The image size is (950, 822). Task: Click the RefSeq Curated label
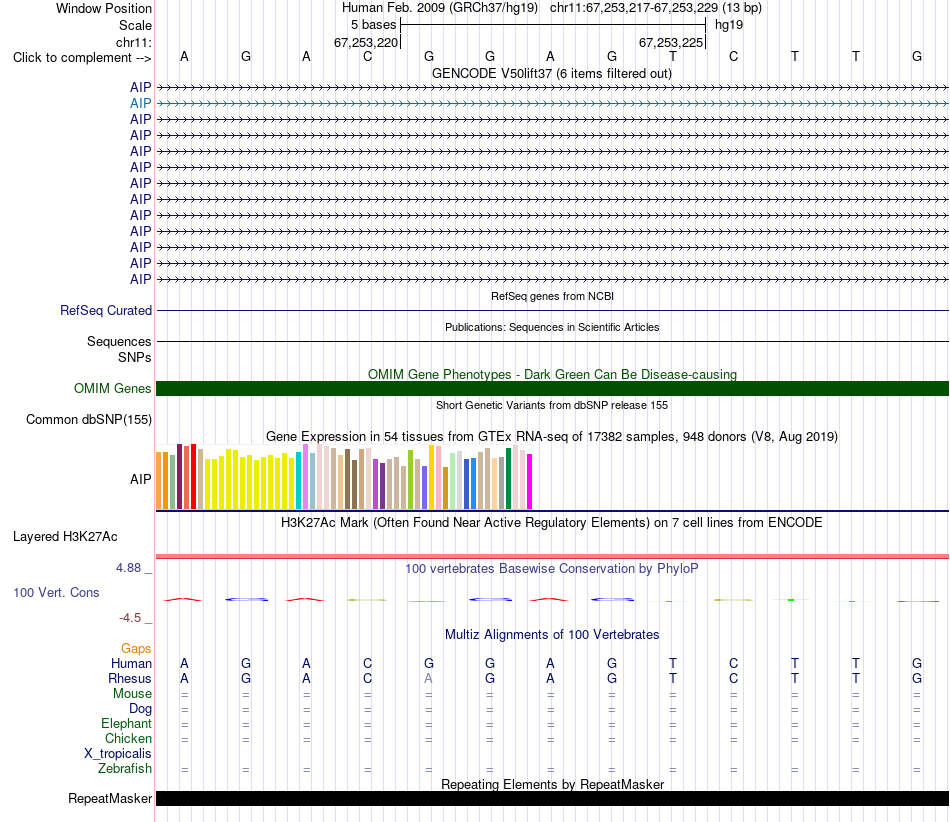click(105, 310)
